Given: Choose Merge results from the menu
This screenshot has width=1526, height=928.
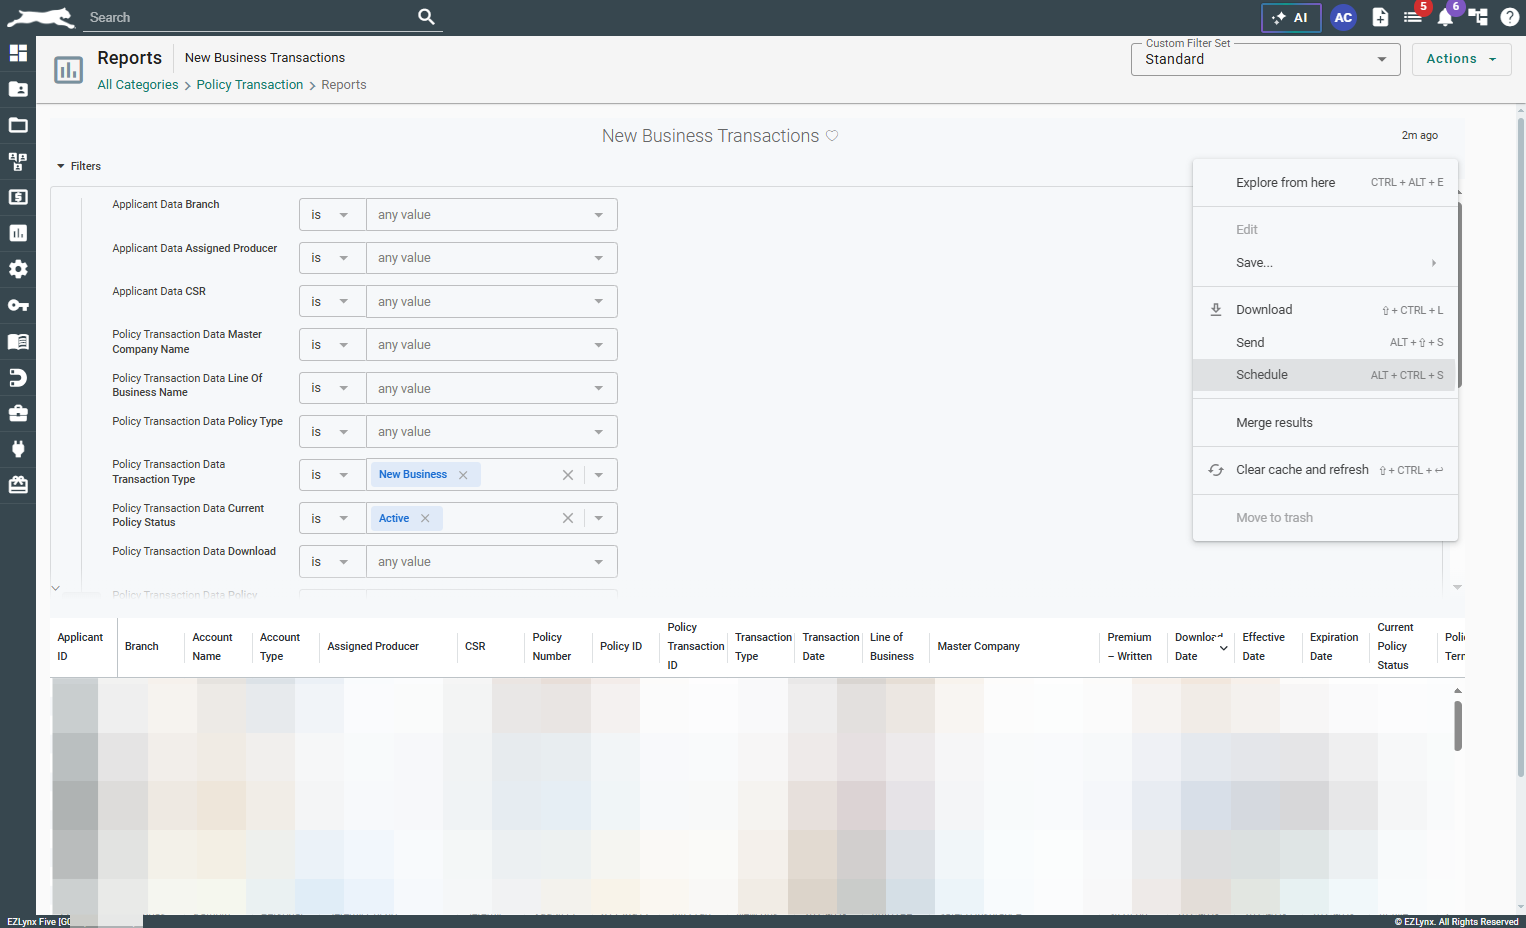Looking at the screenshot, I should pyautogui.click(x=1325, y=423).
